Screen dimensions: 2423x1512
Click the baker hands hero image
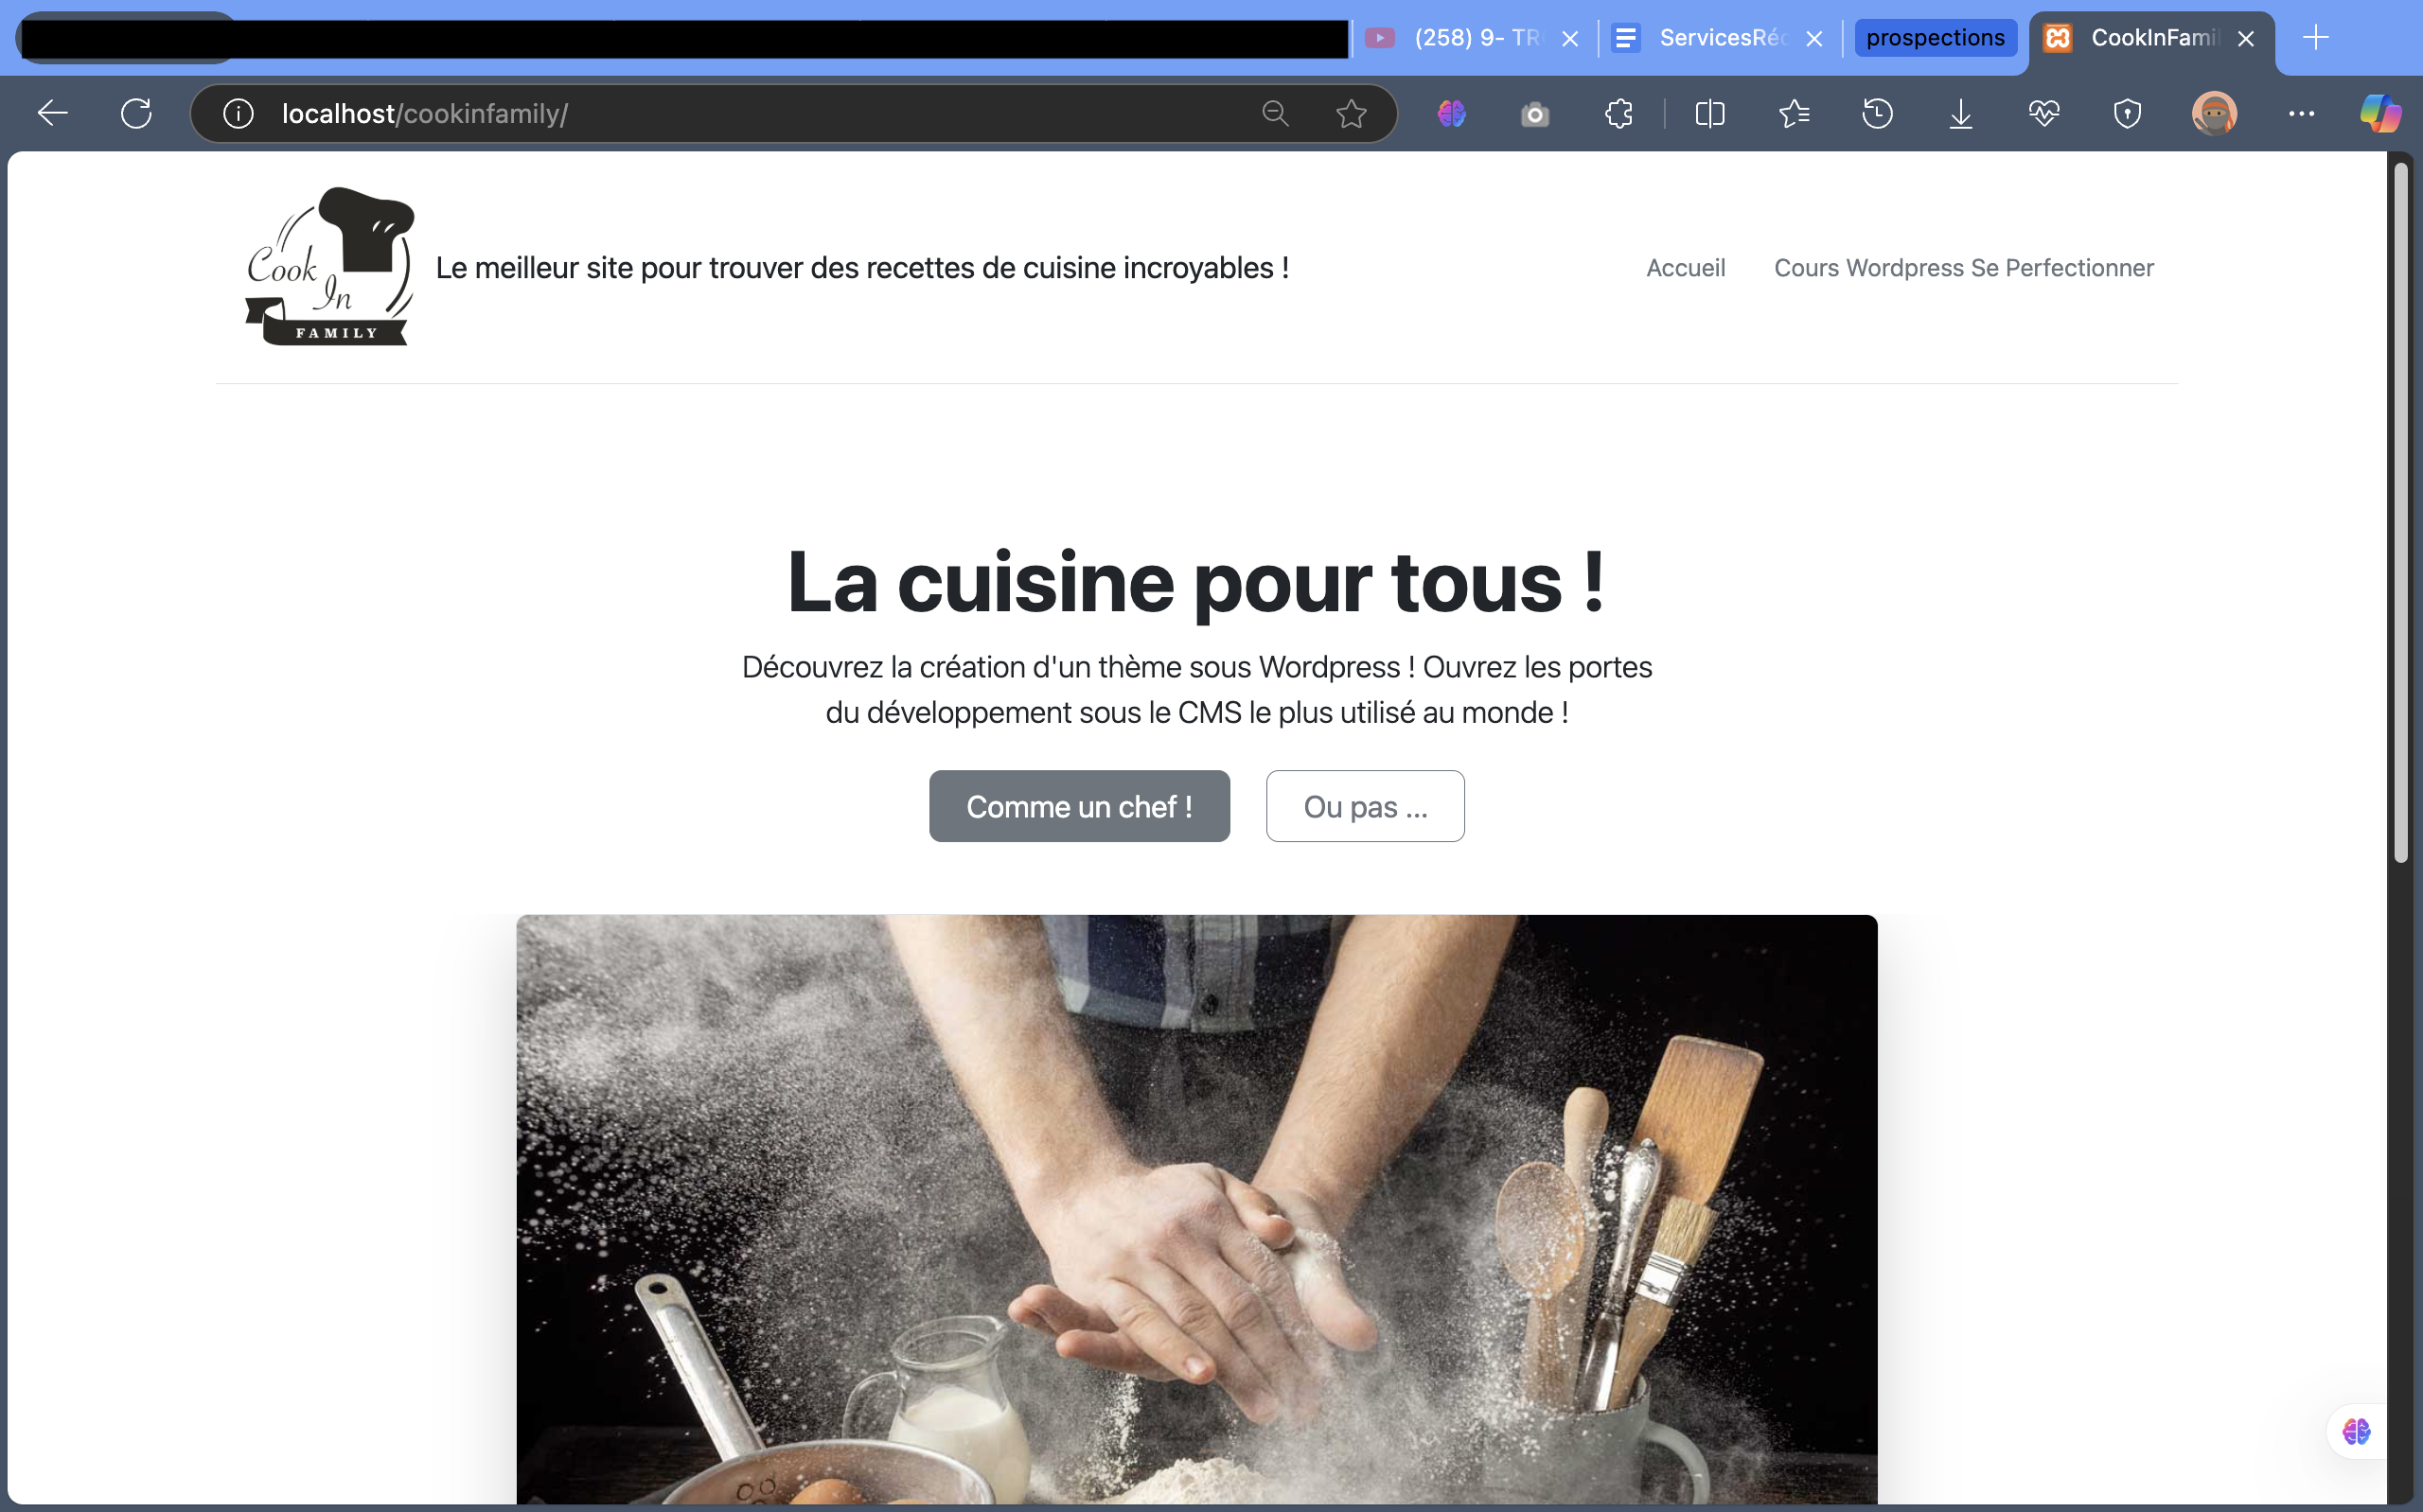[x=1196, y=1209]
